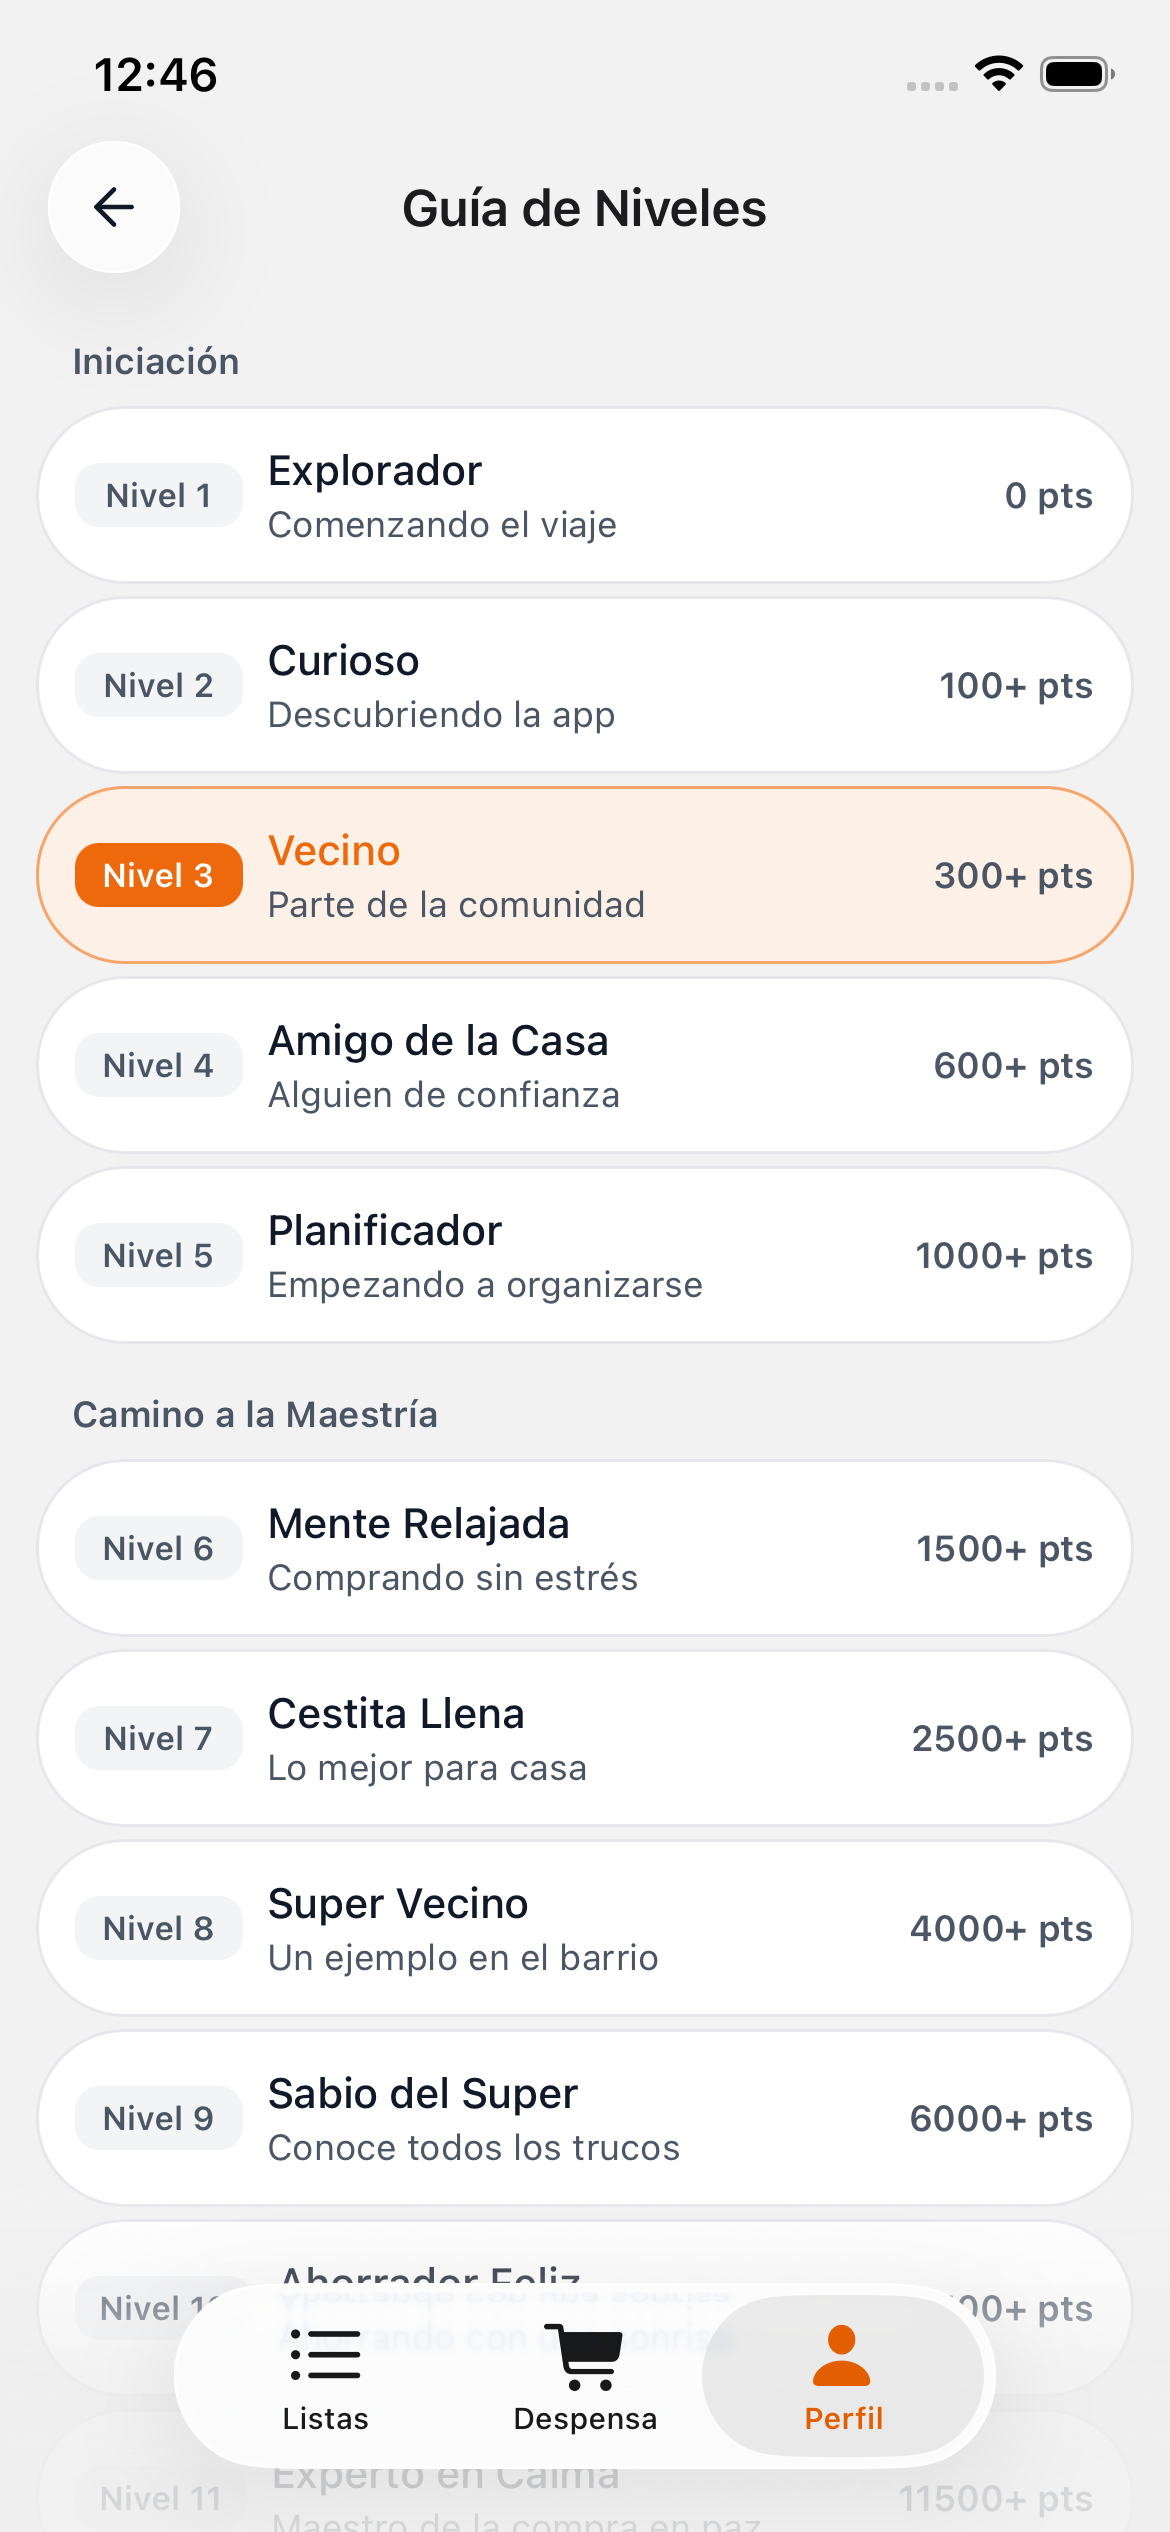Select the Cestita Llena level card
Viewport: 1170px width, 2532px height.
584,1738
